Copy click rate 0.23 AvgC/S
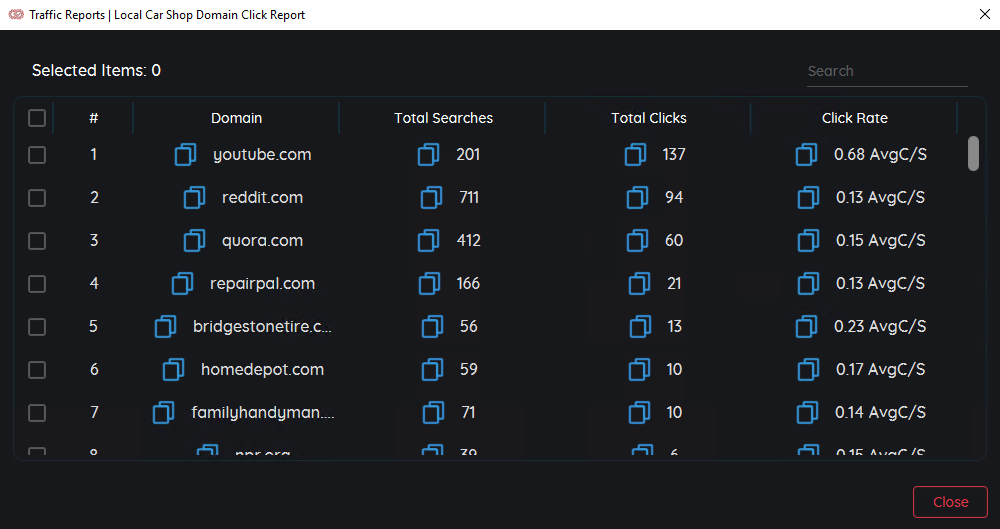1000x529 pixels. click(807, 327)
